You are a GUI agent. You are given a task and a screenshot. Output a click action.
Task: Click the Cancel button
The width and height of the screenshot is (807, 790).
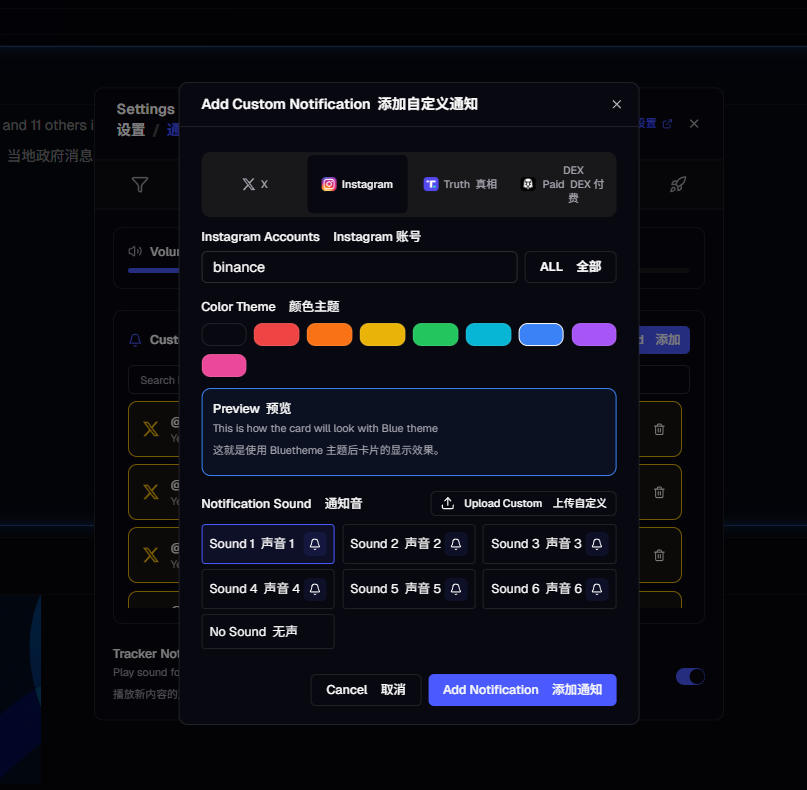(366, 690)
